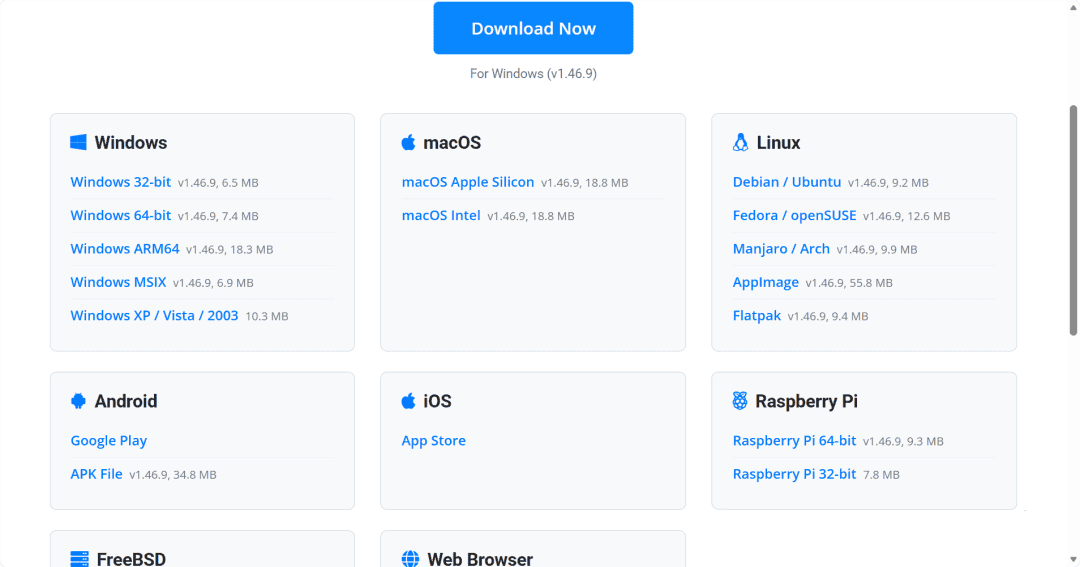Download the Raspberry Pi 32-bit build
1080x567 pixels.
coord(794,474)
